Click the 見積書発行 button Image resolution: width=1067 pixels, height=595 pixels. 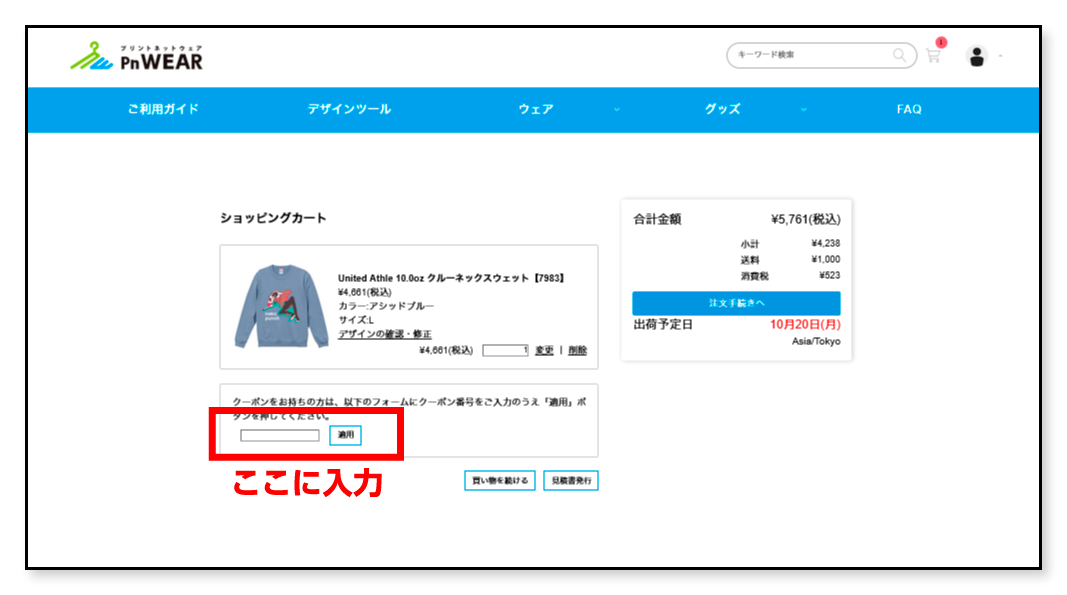(572, 480)
